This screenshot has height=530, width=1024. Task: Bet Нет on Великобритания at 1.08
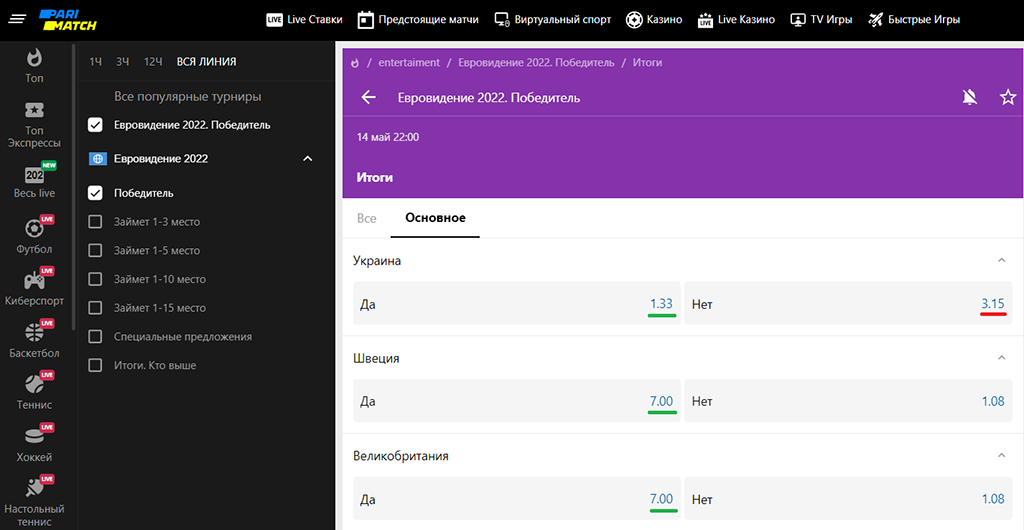click(x=848, y=499)
